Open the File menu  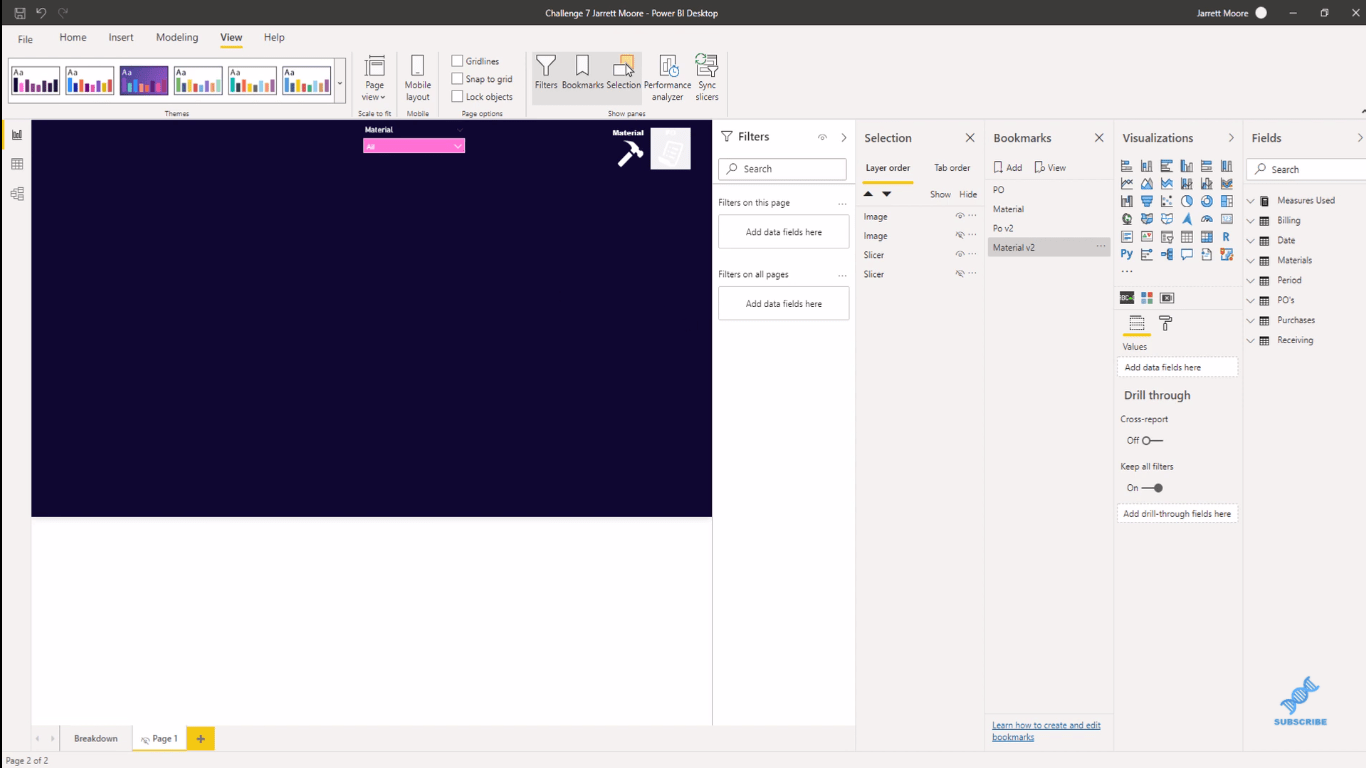tap(25, 39)
